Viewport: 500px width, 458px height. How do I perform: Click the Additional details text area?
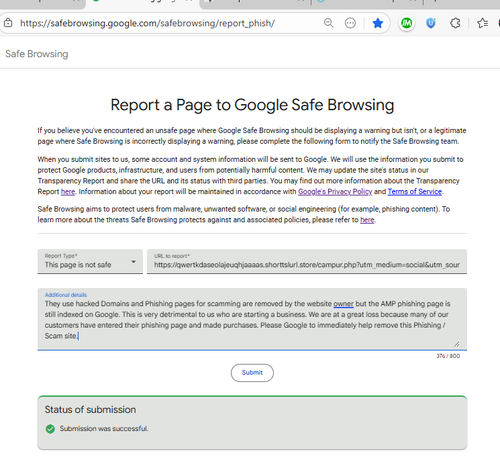252,319
